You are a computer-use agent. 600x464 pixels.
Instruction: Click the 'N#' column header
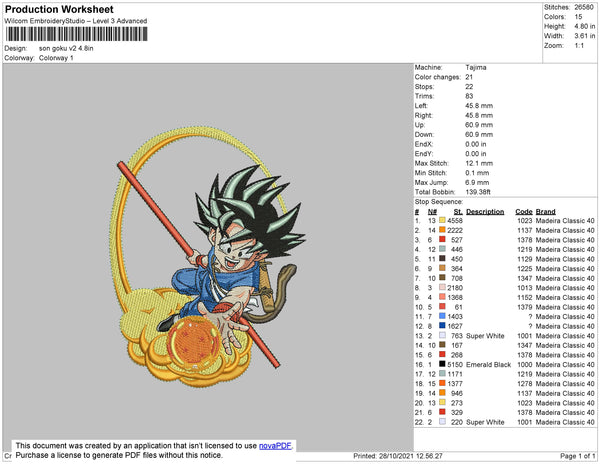pyautogui.click(x=432, y=212)
